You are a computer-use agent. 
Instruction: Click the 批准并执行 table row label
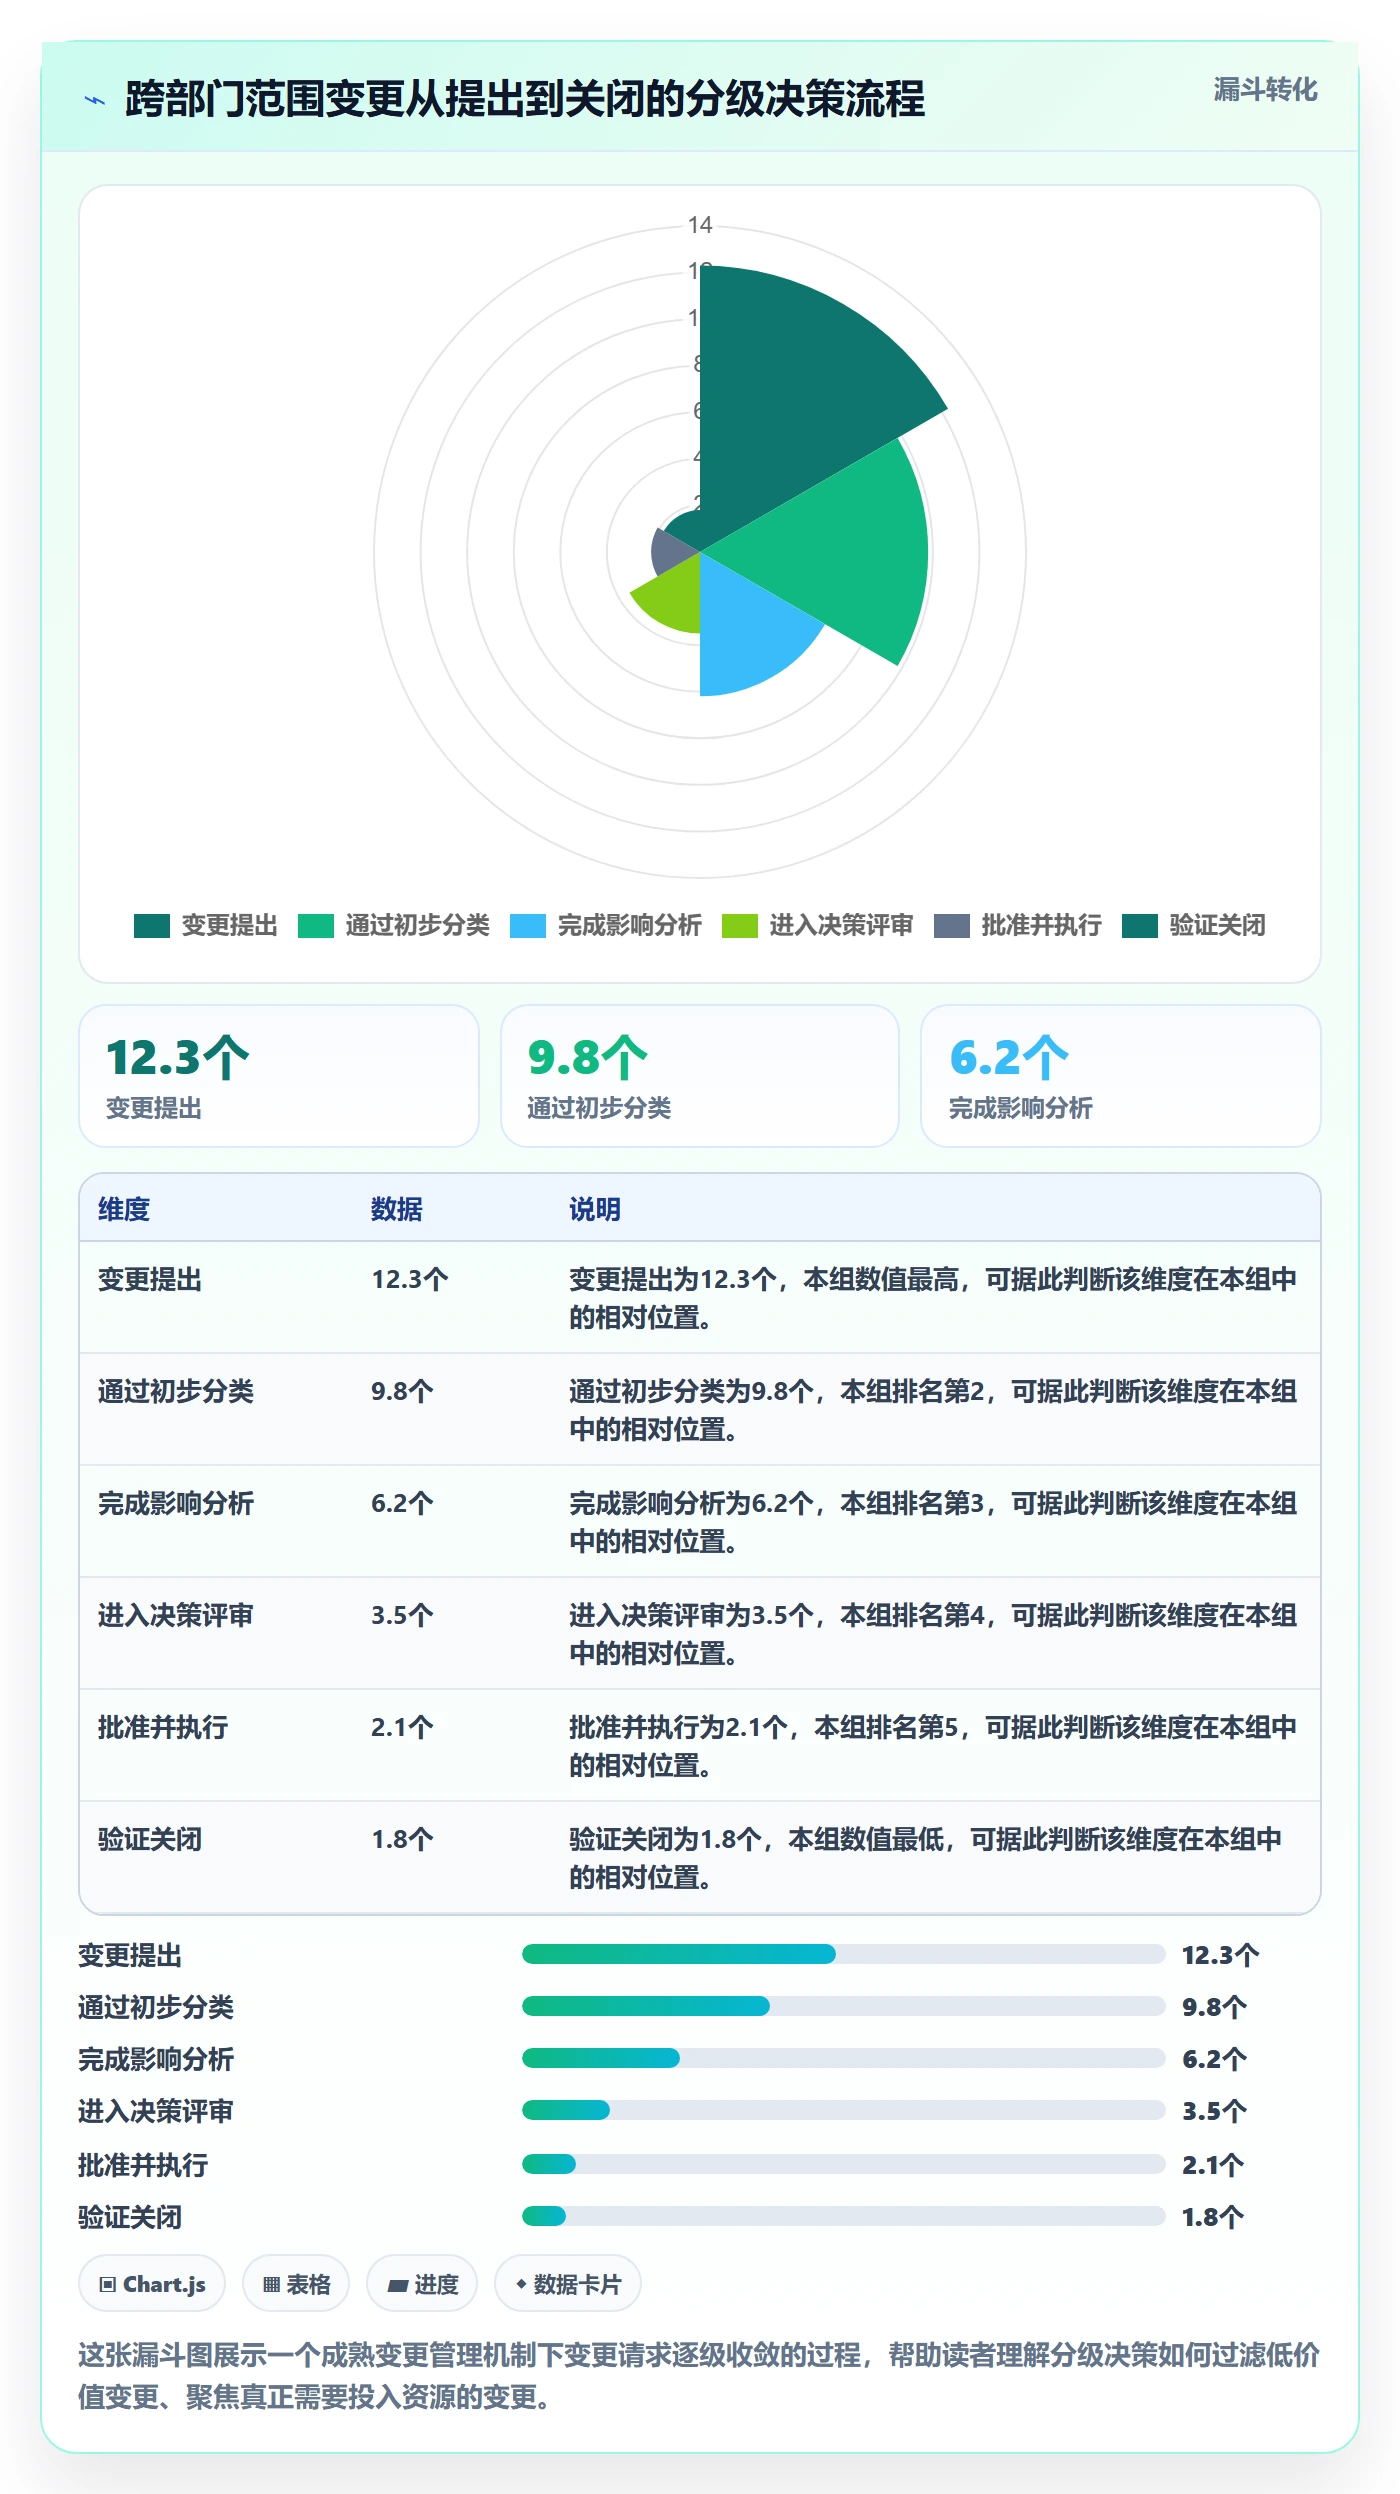(x=163, y=1728)
